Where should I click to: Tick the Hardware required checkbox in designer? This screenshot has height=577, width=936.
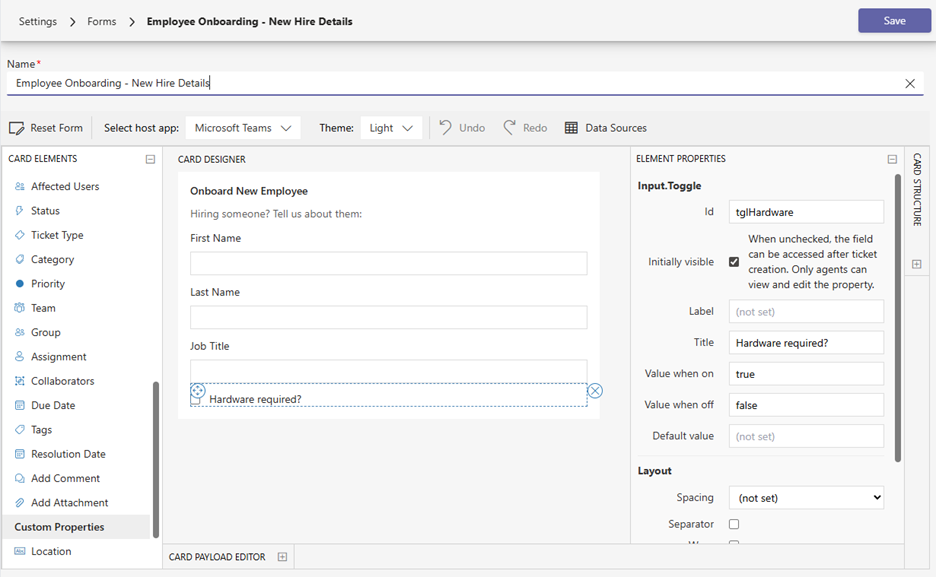197,400
